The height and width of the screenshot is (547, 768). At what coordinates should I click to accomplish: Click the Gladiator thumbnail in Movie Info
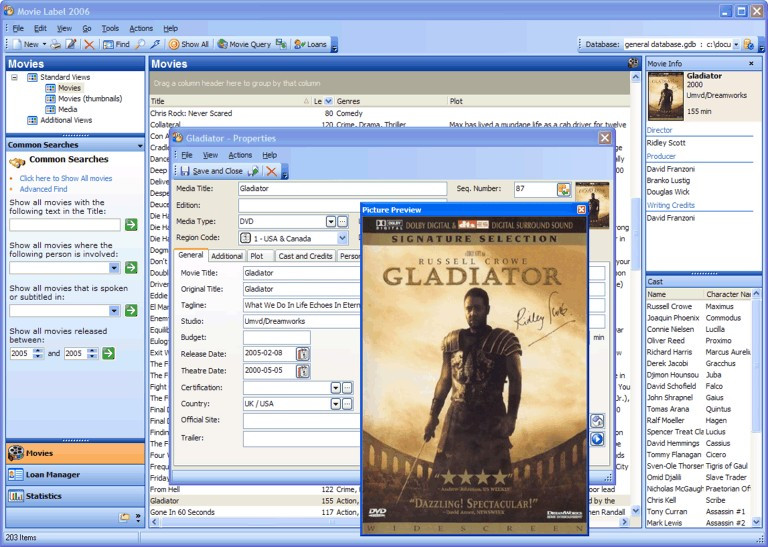click(665, 96)
